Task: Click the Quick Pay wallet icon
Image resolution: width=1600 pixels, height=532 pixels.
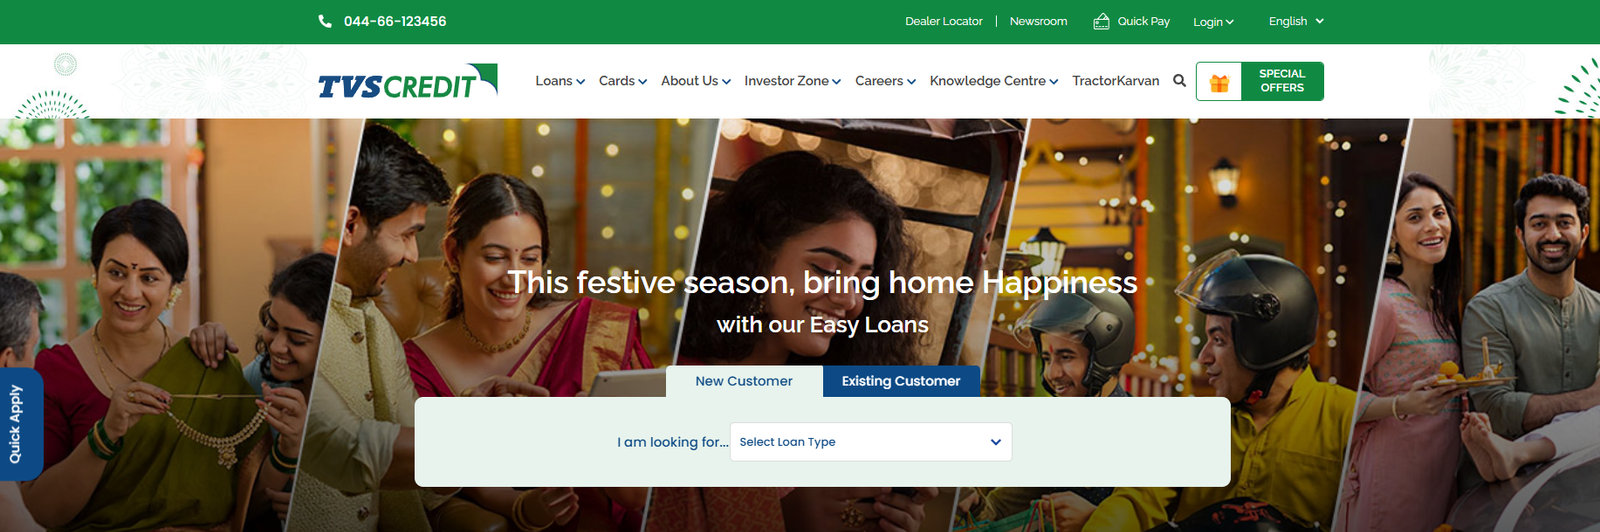Action: tap(1101, 21)
